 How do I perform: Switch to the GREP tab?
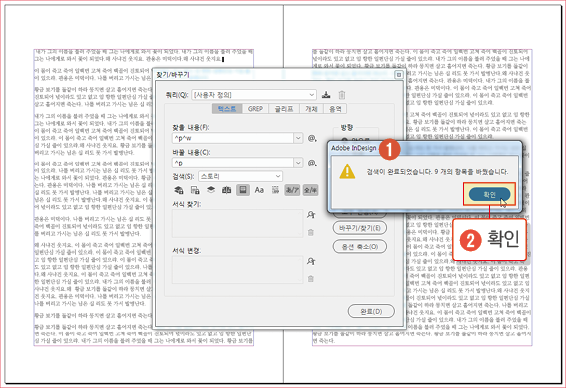tap(255, 109)
